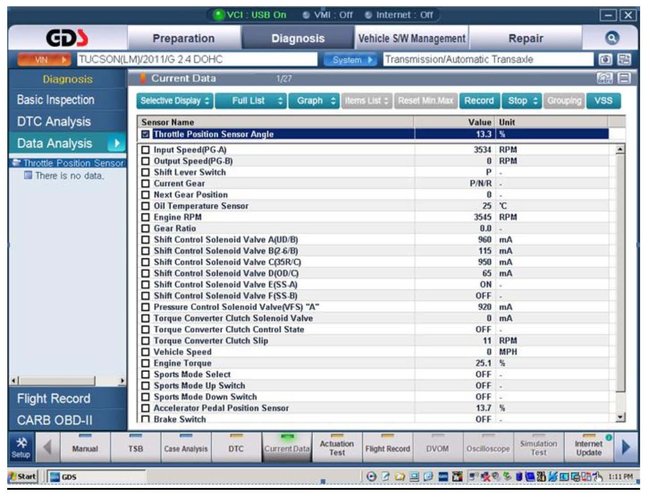The height and width of the screenshot is (497, 650).
Task: Click the Record button
Action: (479, 101)
